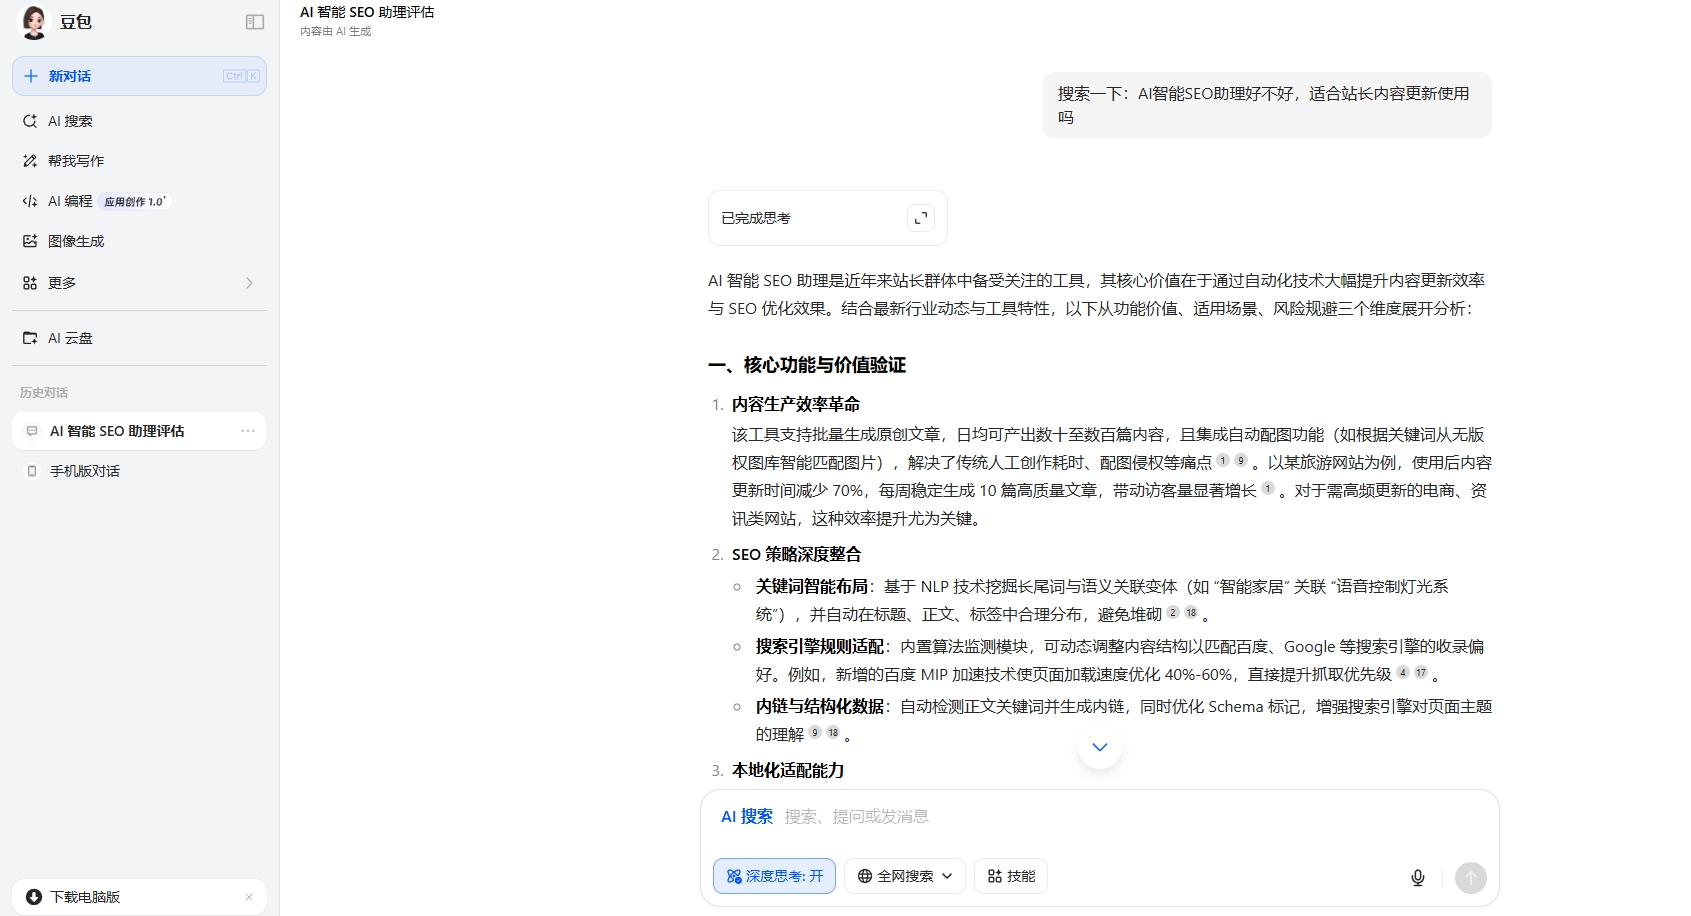The image size is (1691, 916).
Task: Click the send message arrow
Action: pos(1470,877)
